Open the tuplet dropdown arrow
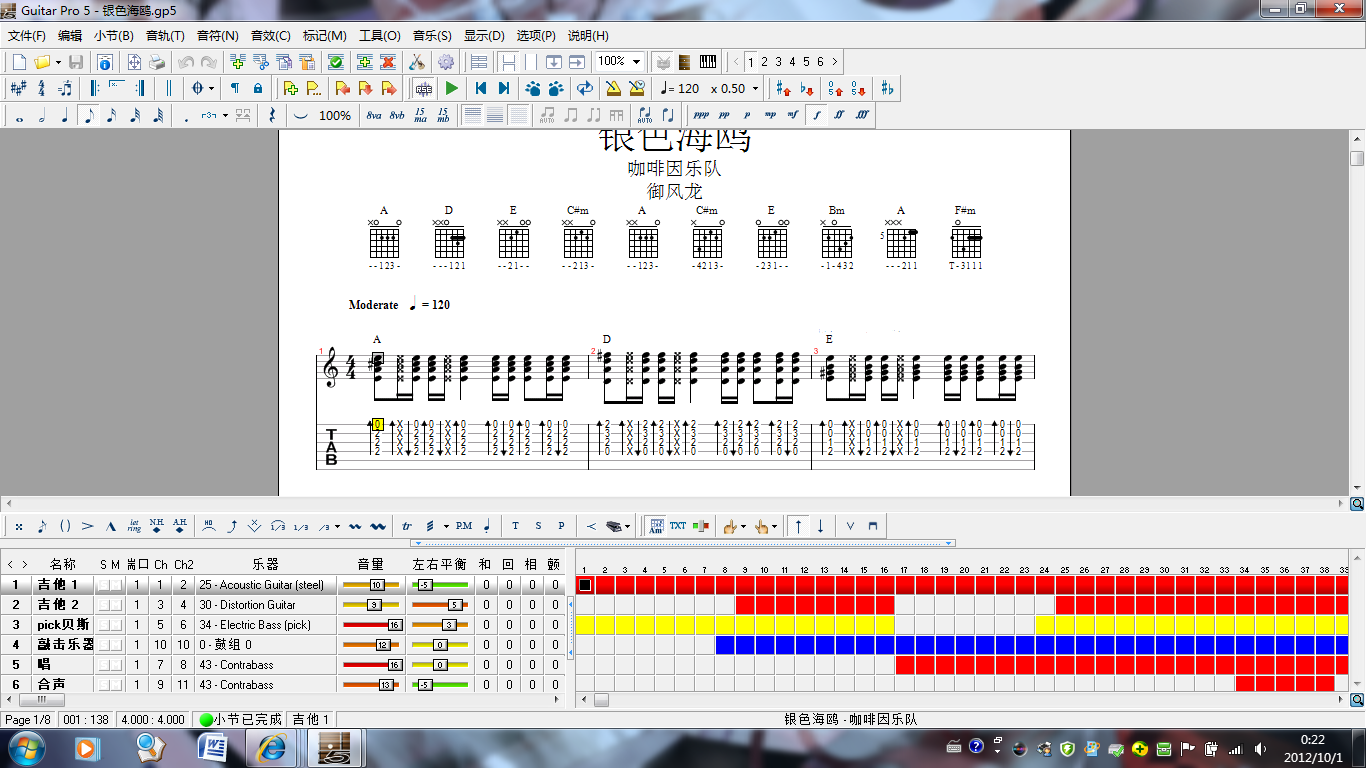Screen dimensions: 1366x768 point(225,115)
